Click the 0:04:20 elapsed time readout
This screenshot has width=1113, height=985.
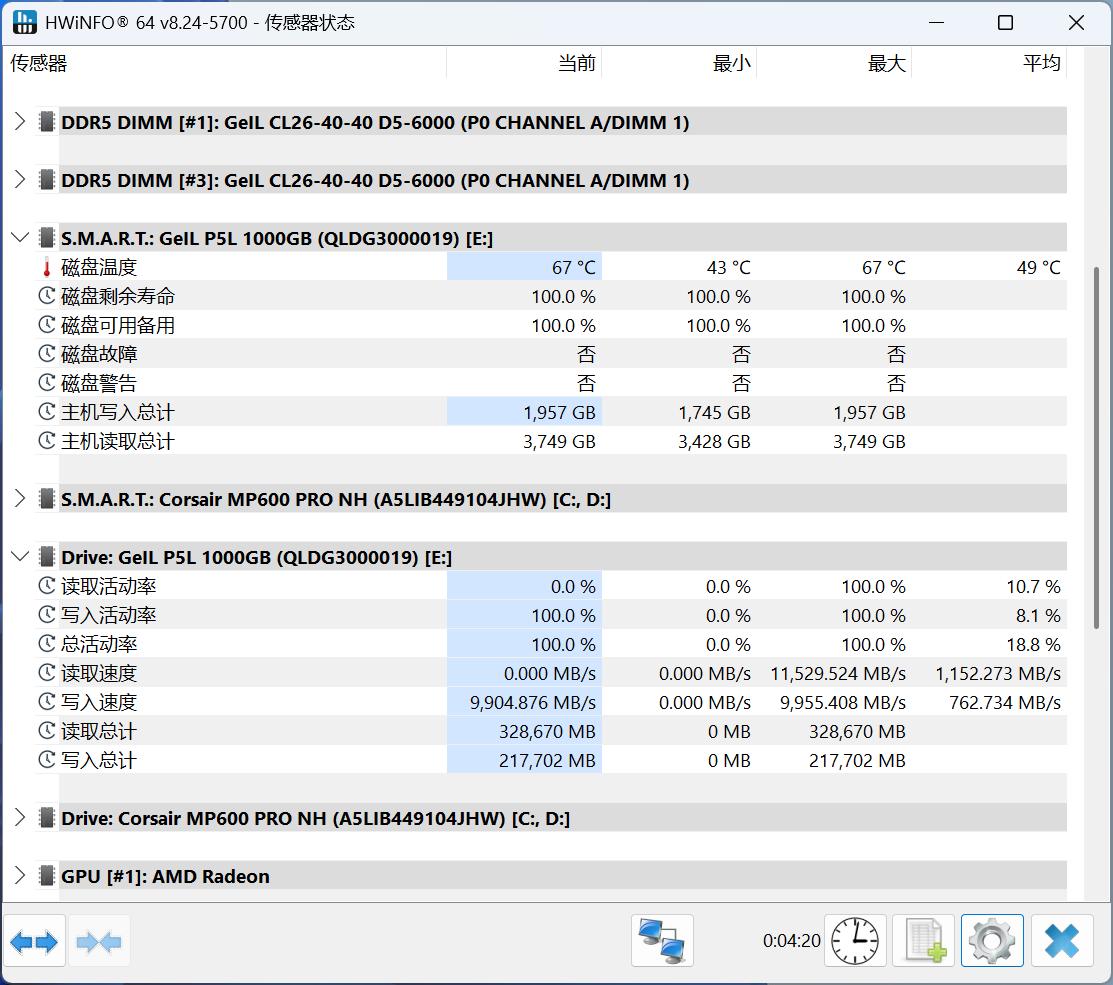point(791,941)
